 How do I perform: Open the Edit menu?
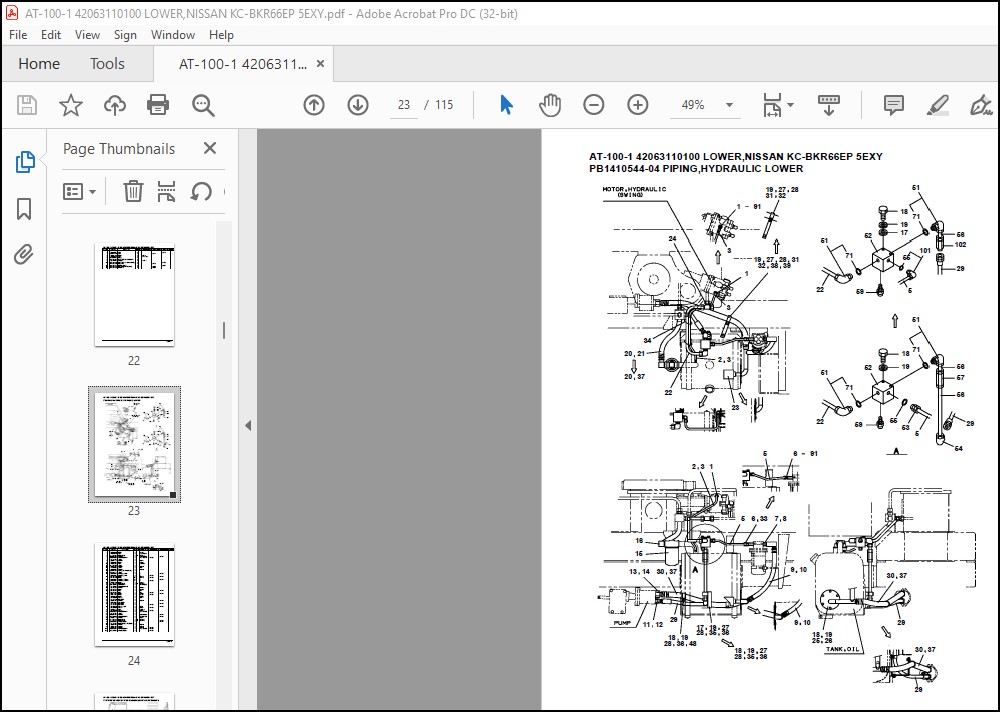point(50,35)
